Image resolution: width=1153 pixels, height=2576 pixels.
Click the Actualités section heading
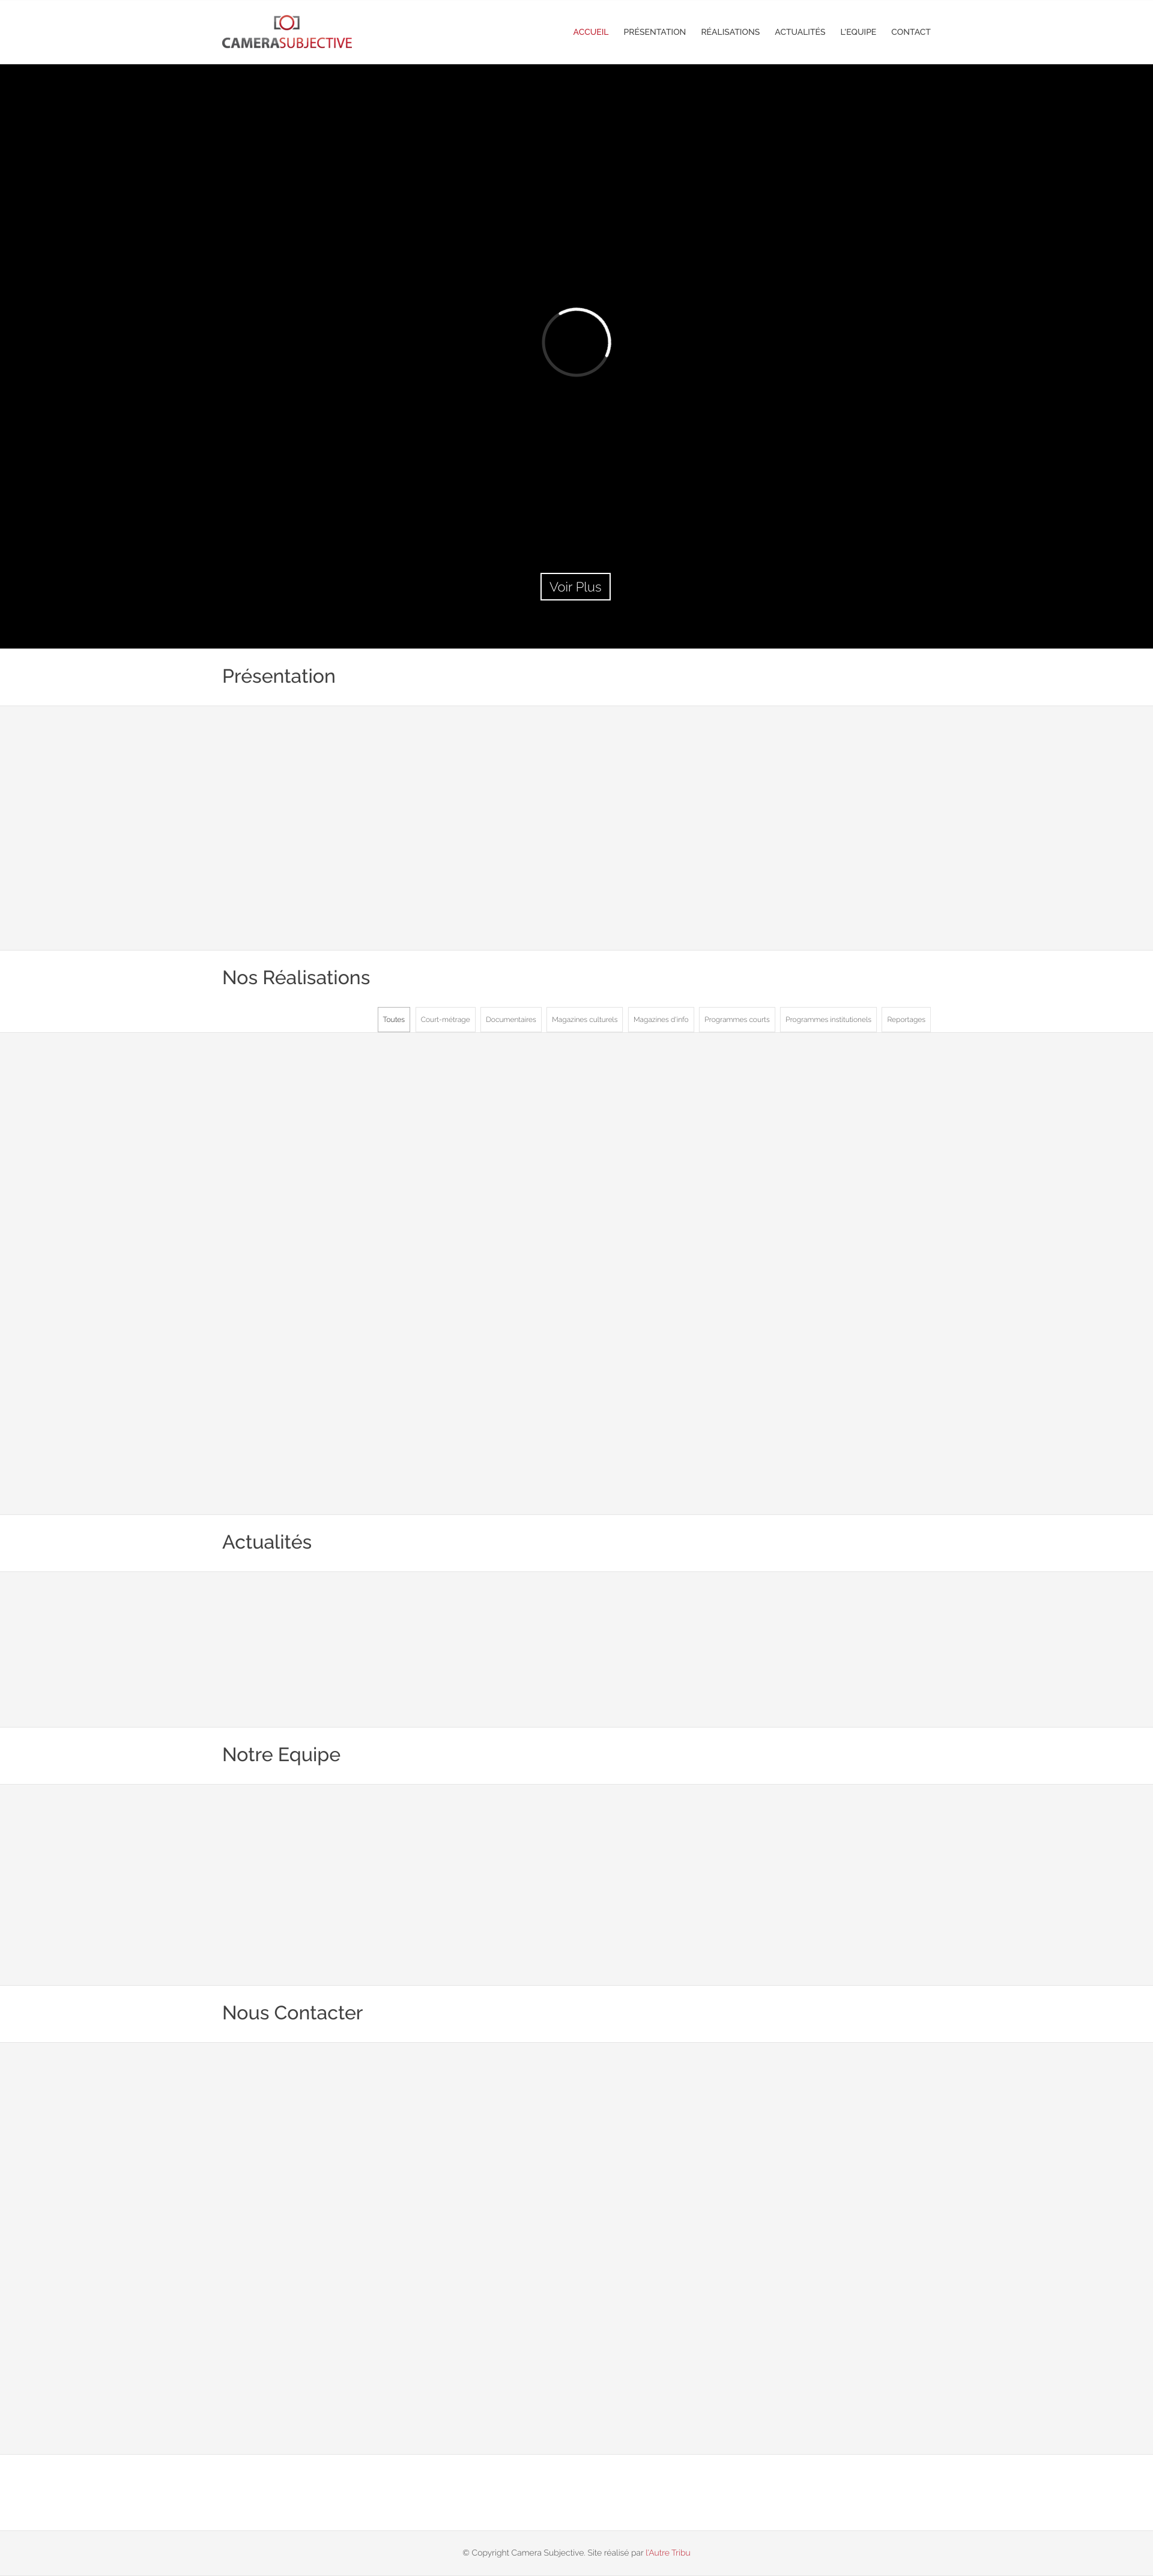(267, 1542)
